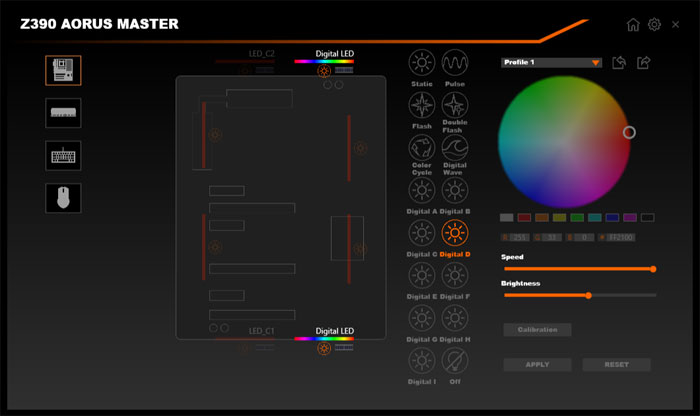Pick the teal color swatch

(595, 217)
